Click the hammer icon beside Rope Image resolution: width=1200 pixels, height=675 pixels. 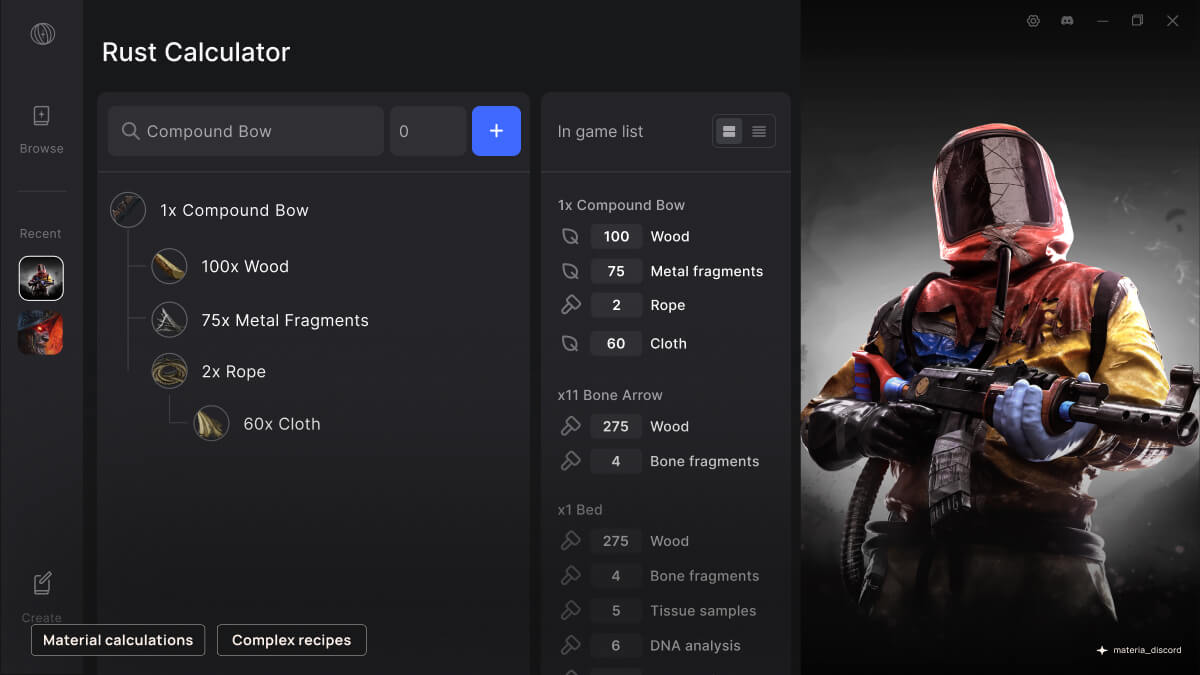pyautogui.click(x=571, y=305)
